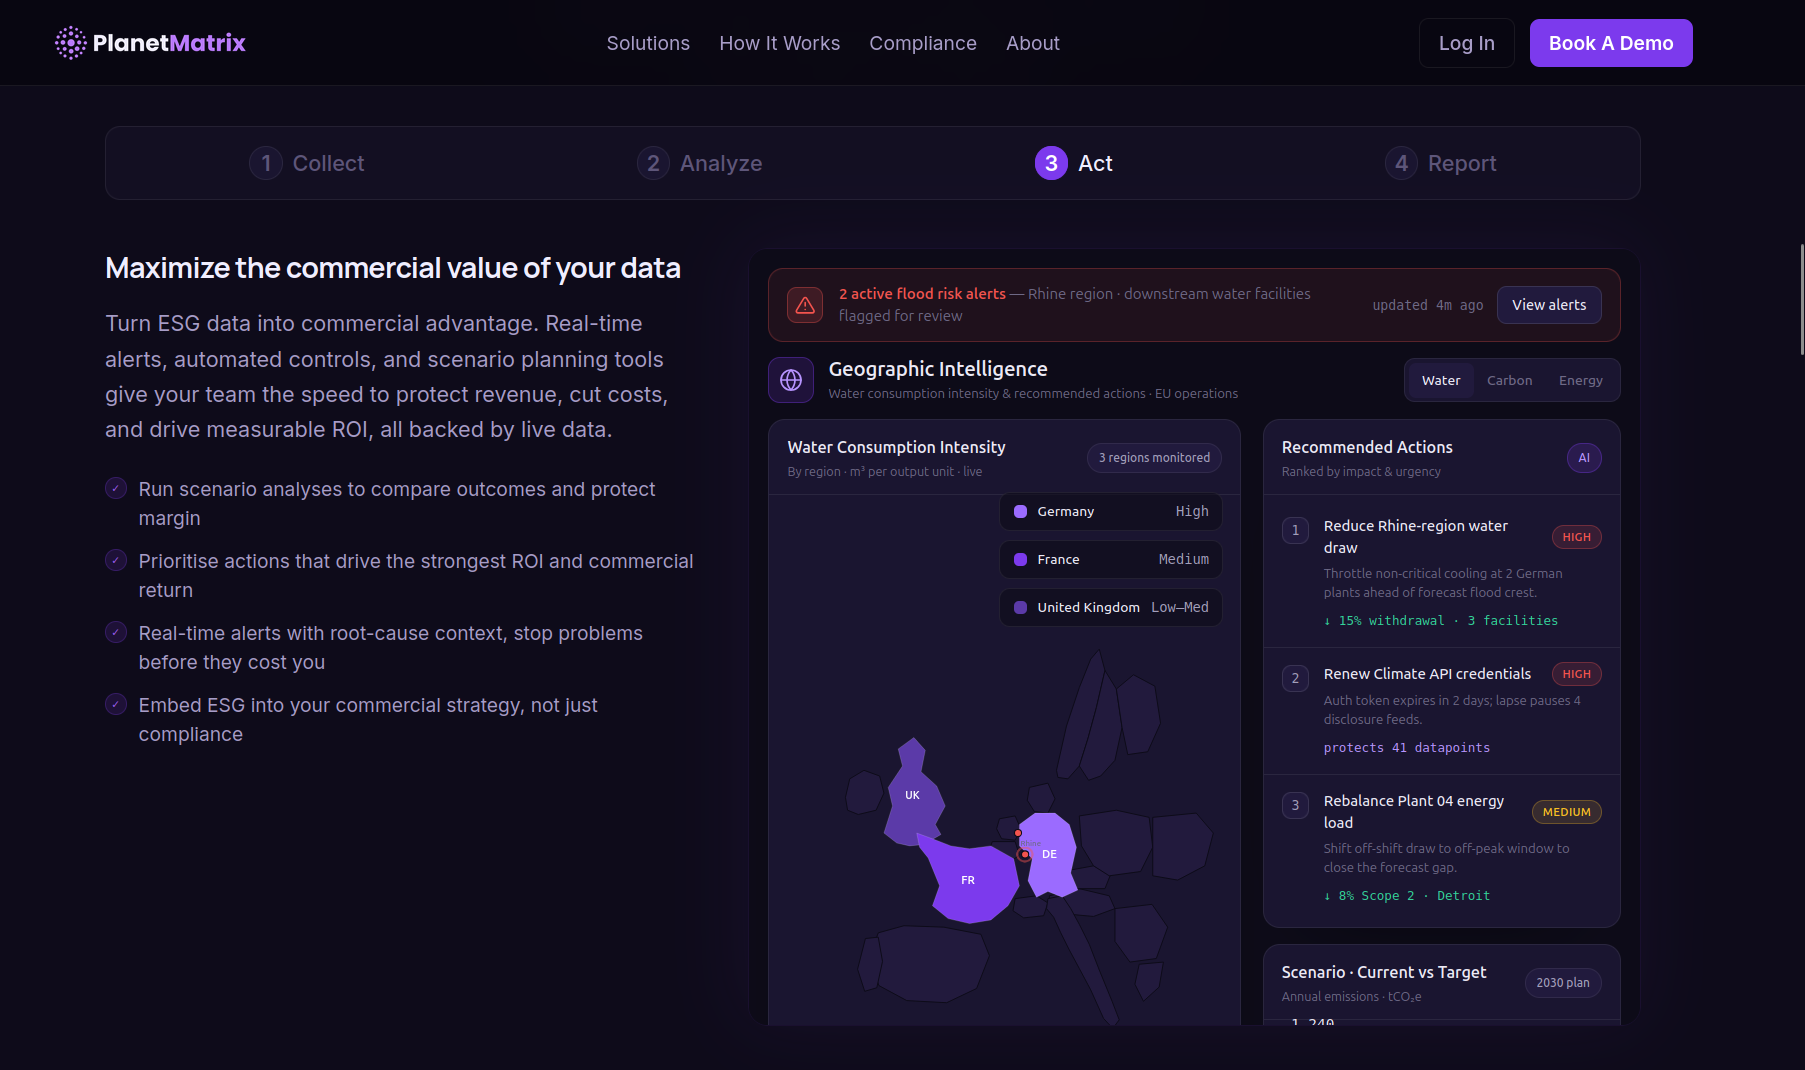Click the 2030 plan badge
Screen dimensions: 1805x1070
pyautogui.click(x=1563, y=983)
